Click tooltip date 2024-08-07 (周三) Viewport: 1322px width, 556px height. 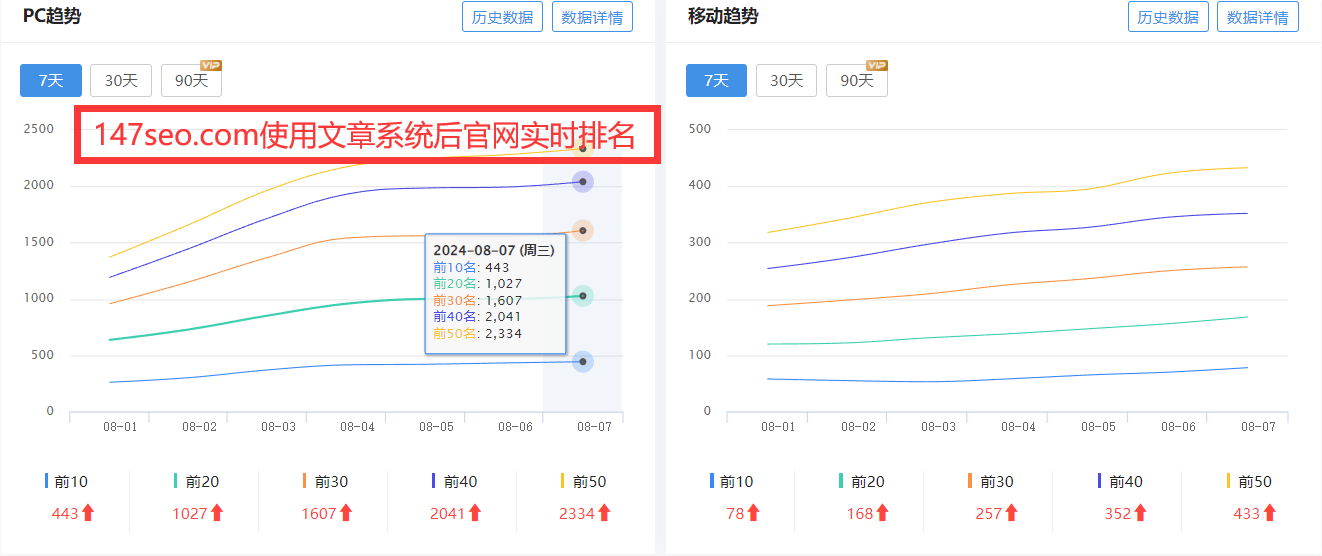[x=494, y=251]
